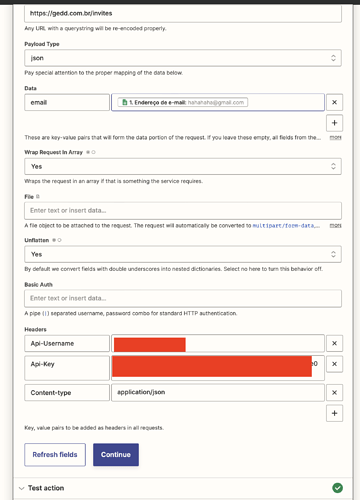This screenshot has width=360, height=500.
Task: Click the File label info icon
Action: (38, 197)
